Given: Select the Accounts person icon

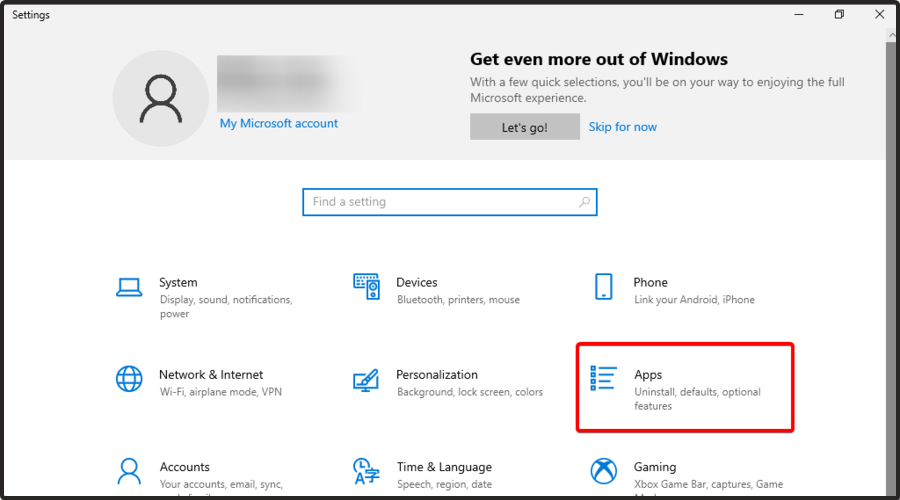Looking at the screenshot, I should pos(129,471).
